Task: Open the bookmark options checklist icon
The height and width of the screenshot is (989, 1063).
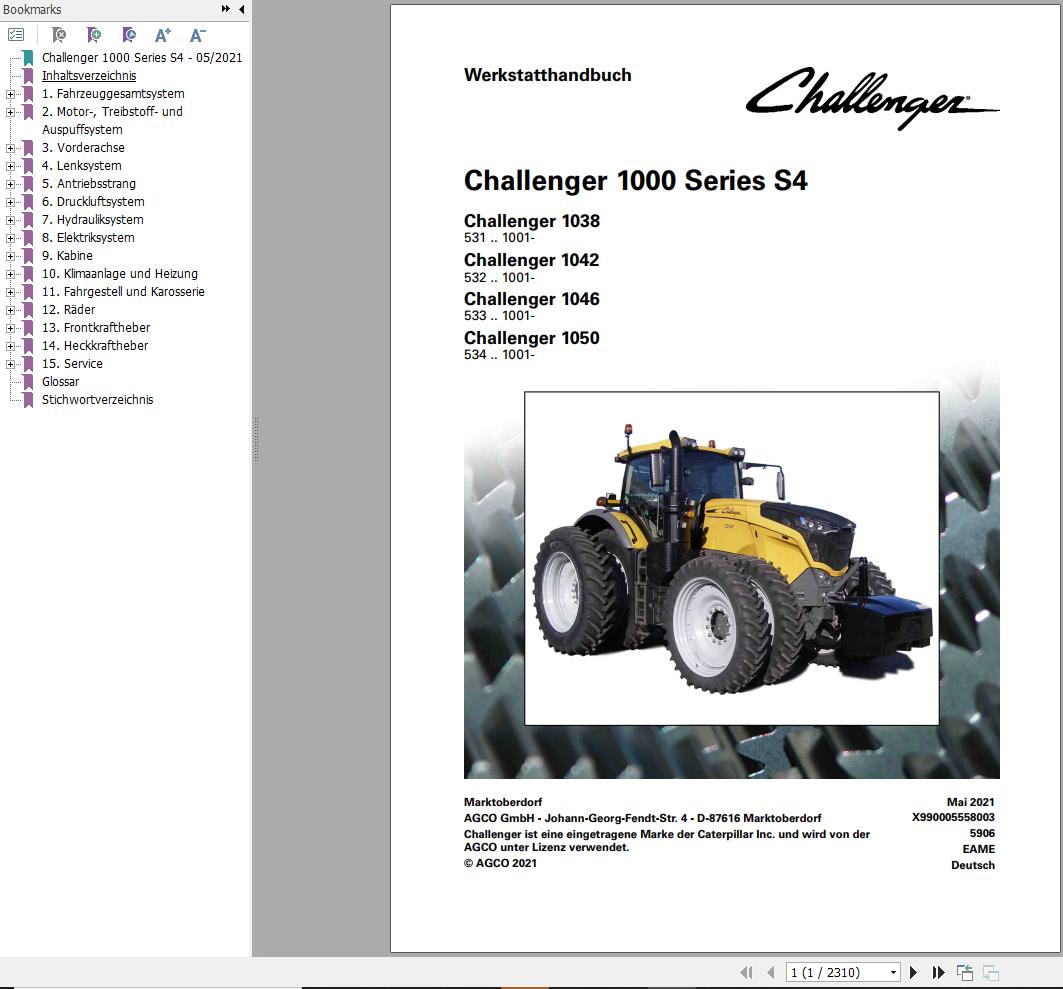Action: click(x=16, y=35)
